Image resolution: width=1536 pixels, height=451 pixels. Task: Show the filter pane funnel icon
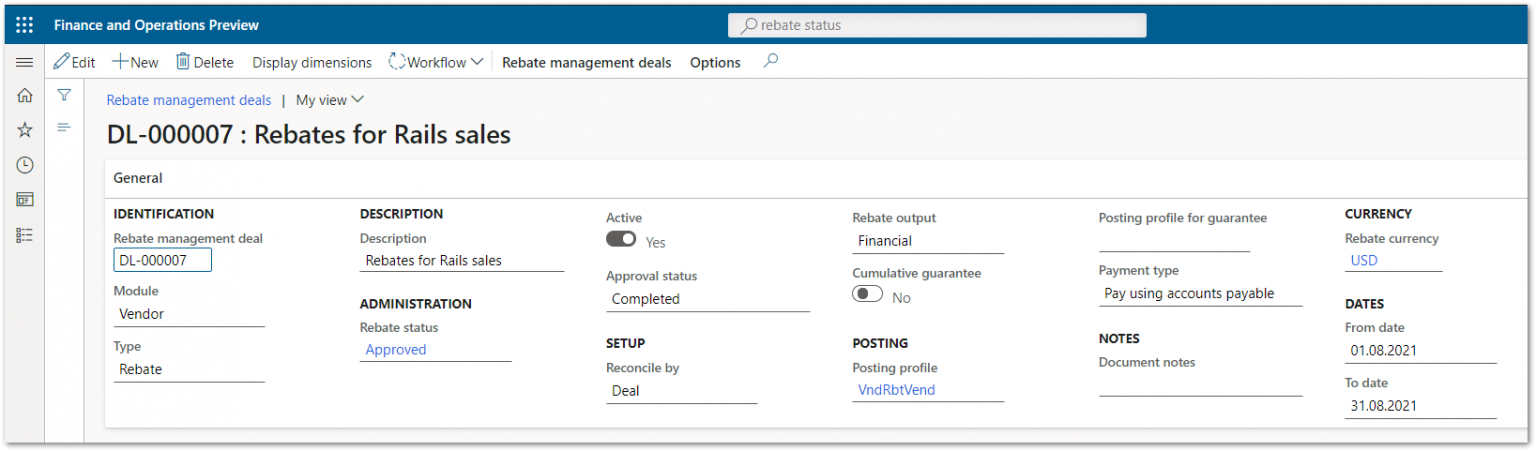[64, 95]
